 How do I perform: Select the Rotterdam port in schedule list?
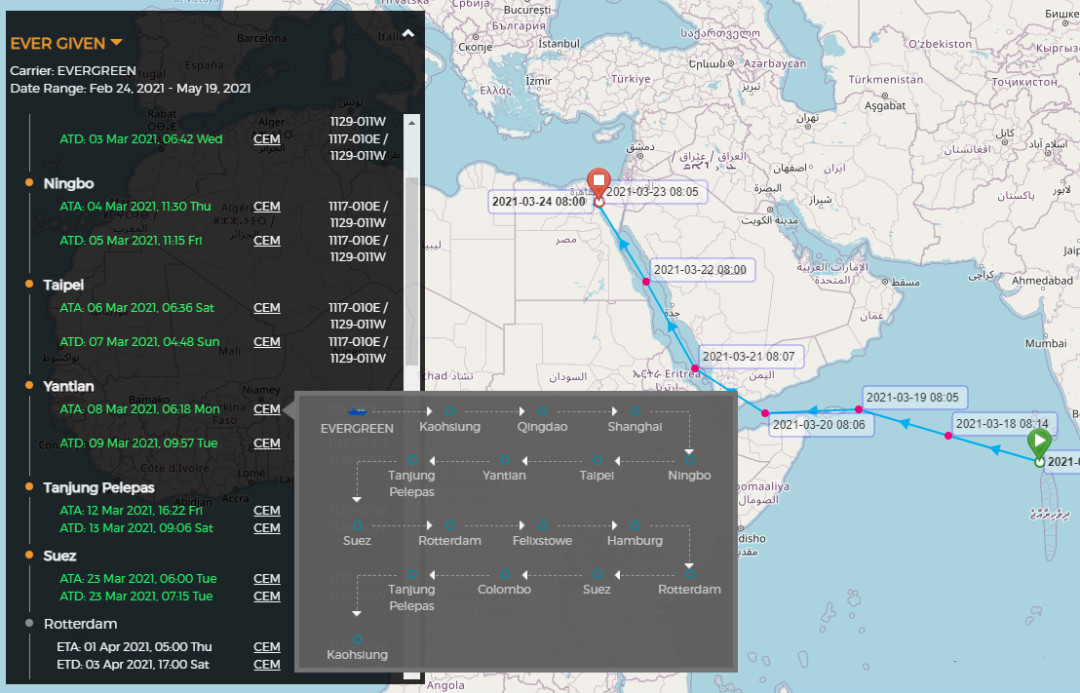[x=80, y=623]
